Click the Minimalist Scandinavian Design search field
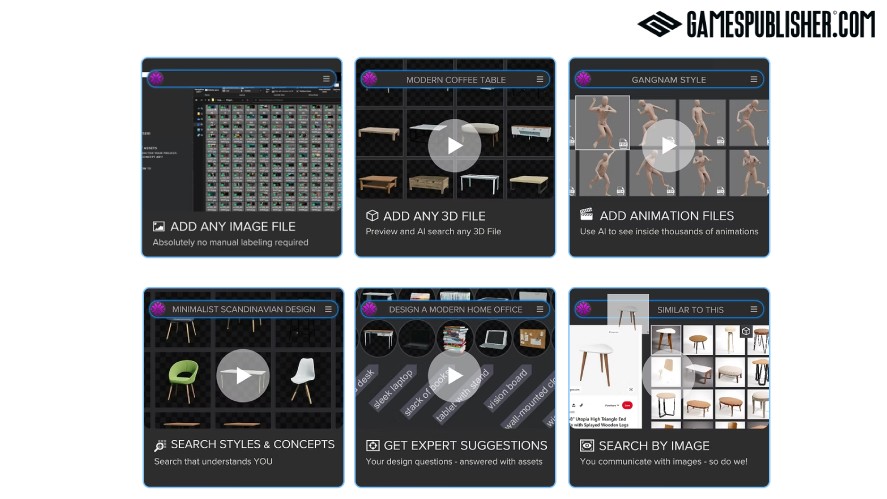Screen dimensions: 887x499 pos(244,309)
